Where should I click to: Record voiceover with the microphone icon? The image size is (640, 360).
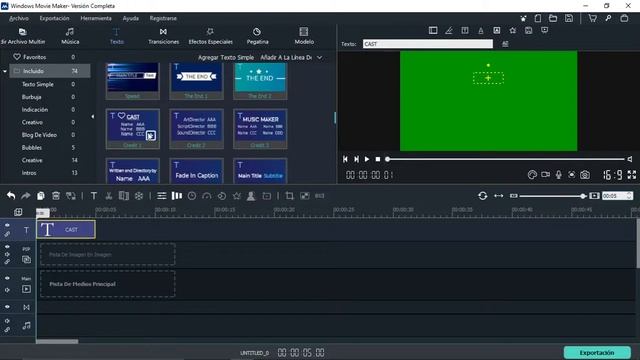tap(559, 175)
